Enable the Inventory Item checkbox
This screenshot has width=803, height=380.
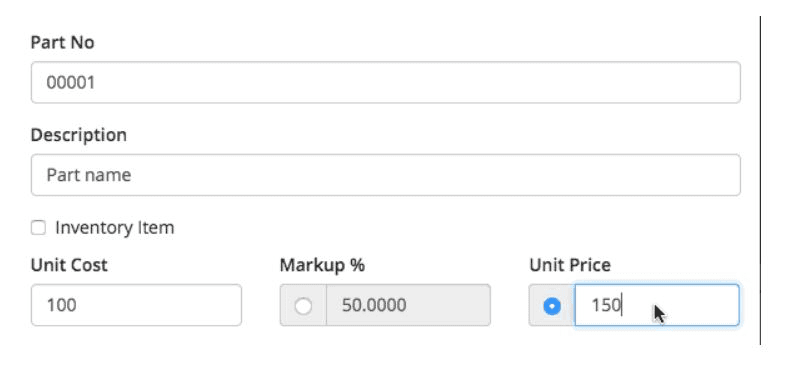pos(38,227)
